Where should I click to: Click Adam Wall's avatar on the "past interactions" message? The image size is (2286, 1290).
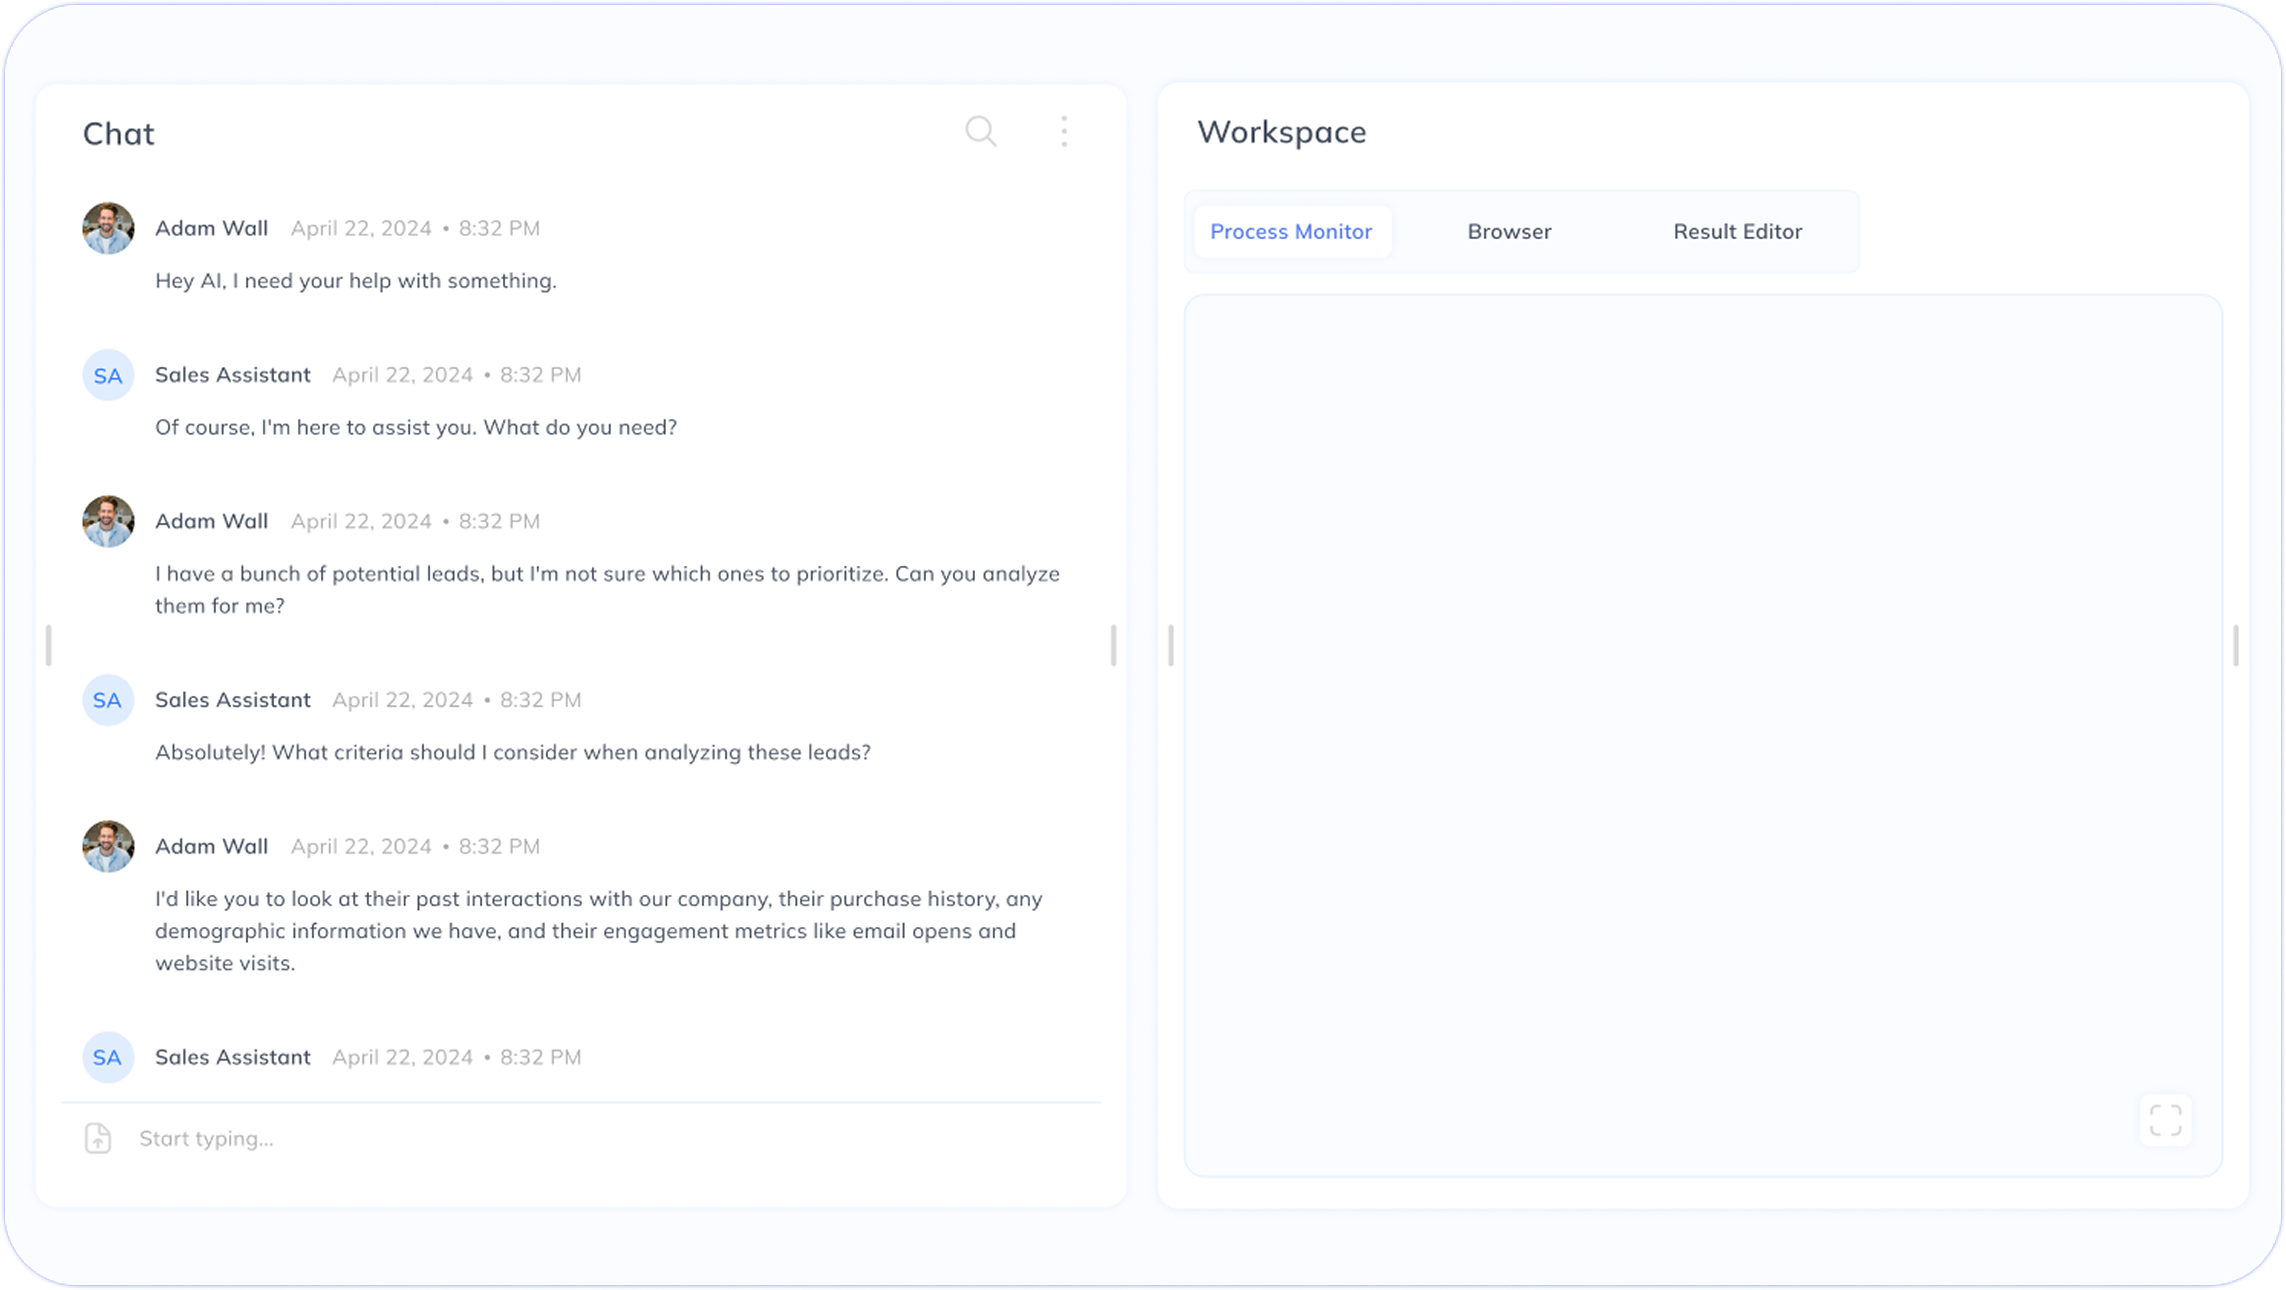(x=108, y=846)
